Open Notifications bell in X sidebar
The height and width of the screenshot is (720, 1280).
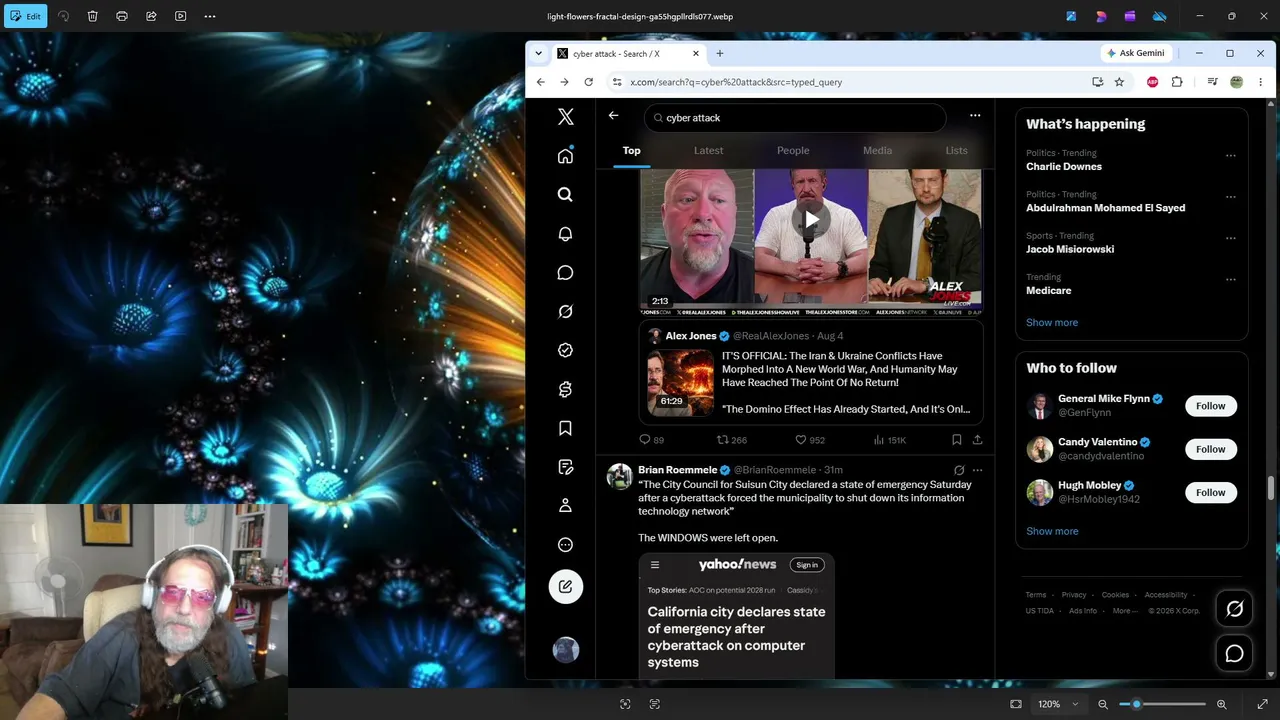click(x=566, y=234)
